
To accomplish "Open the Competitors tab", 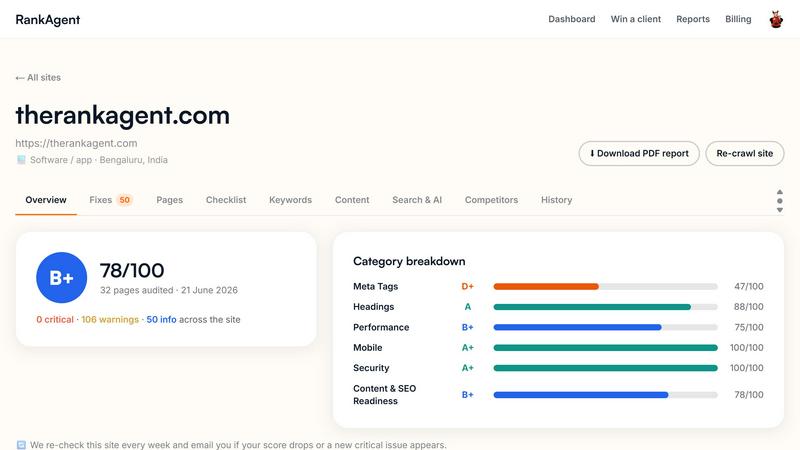I will [x=491, y=200].
